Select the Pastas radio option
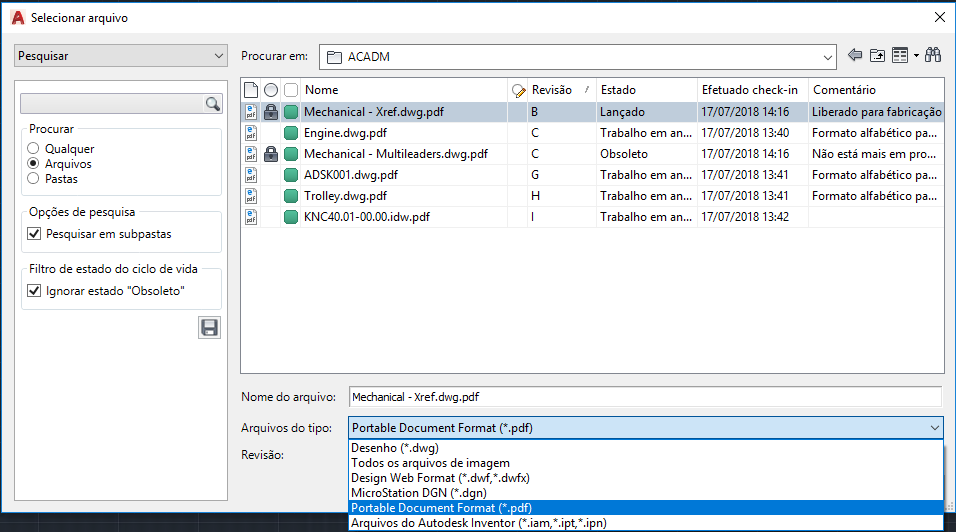Image resolution: width=956 pixels, height=532 pixels. coord(33,179)
